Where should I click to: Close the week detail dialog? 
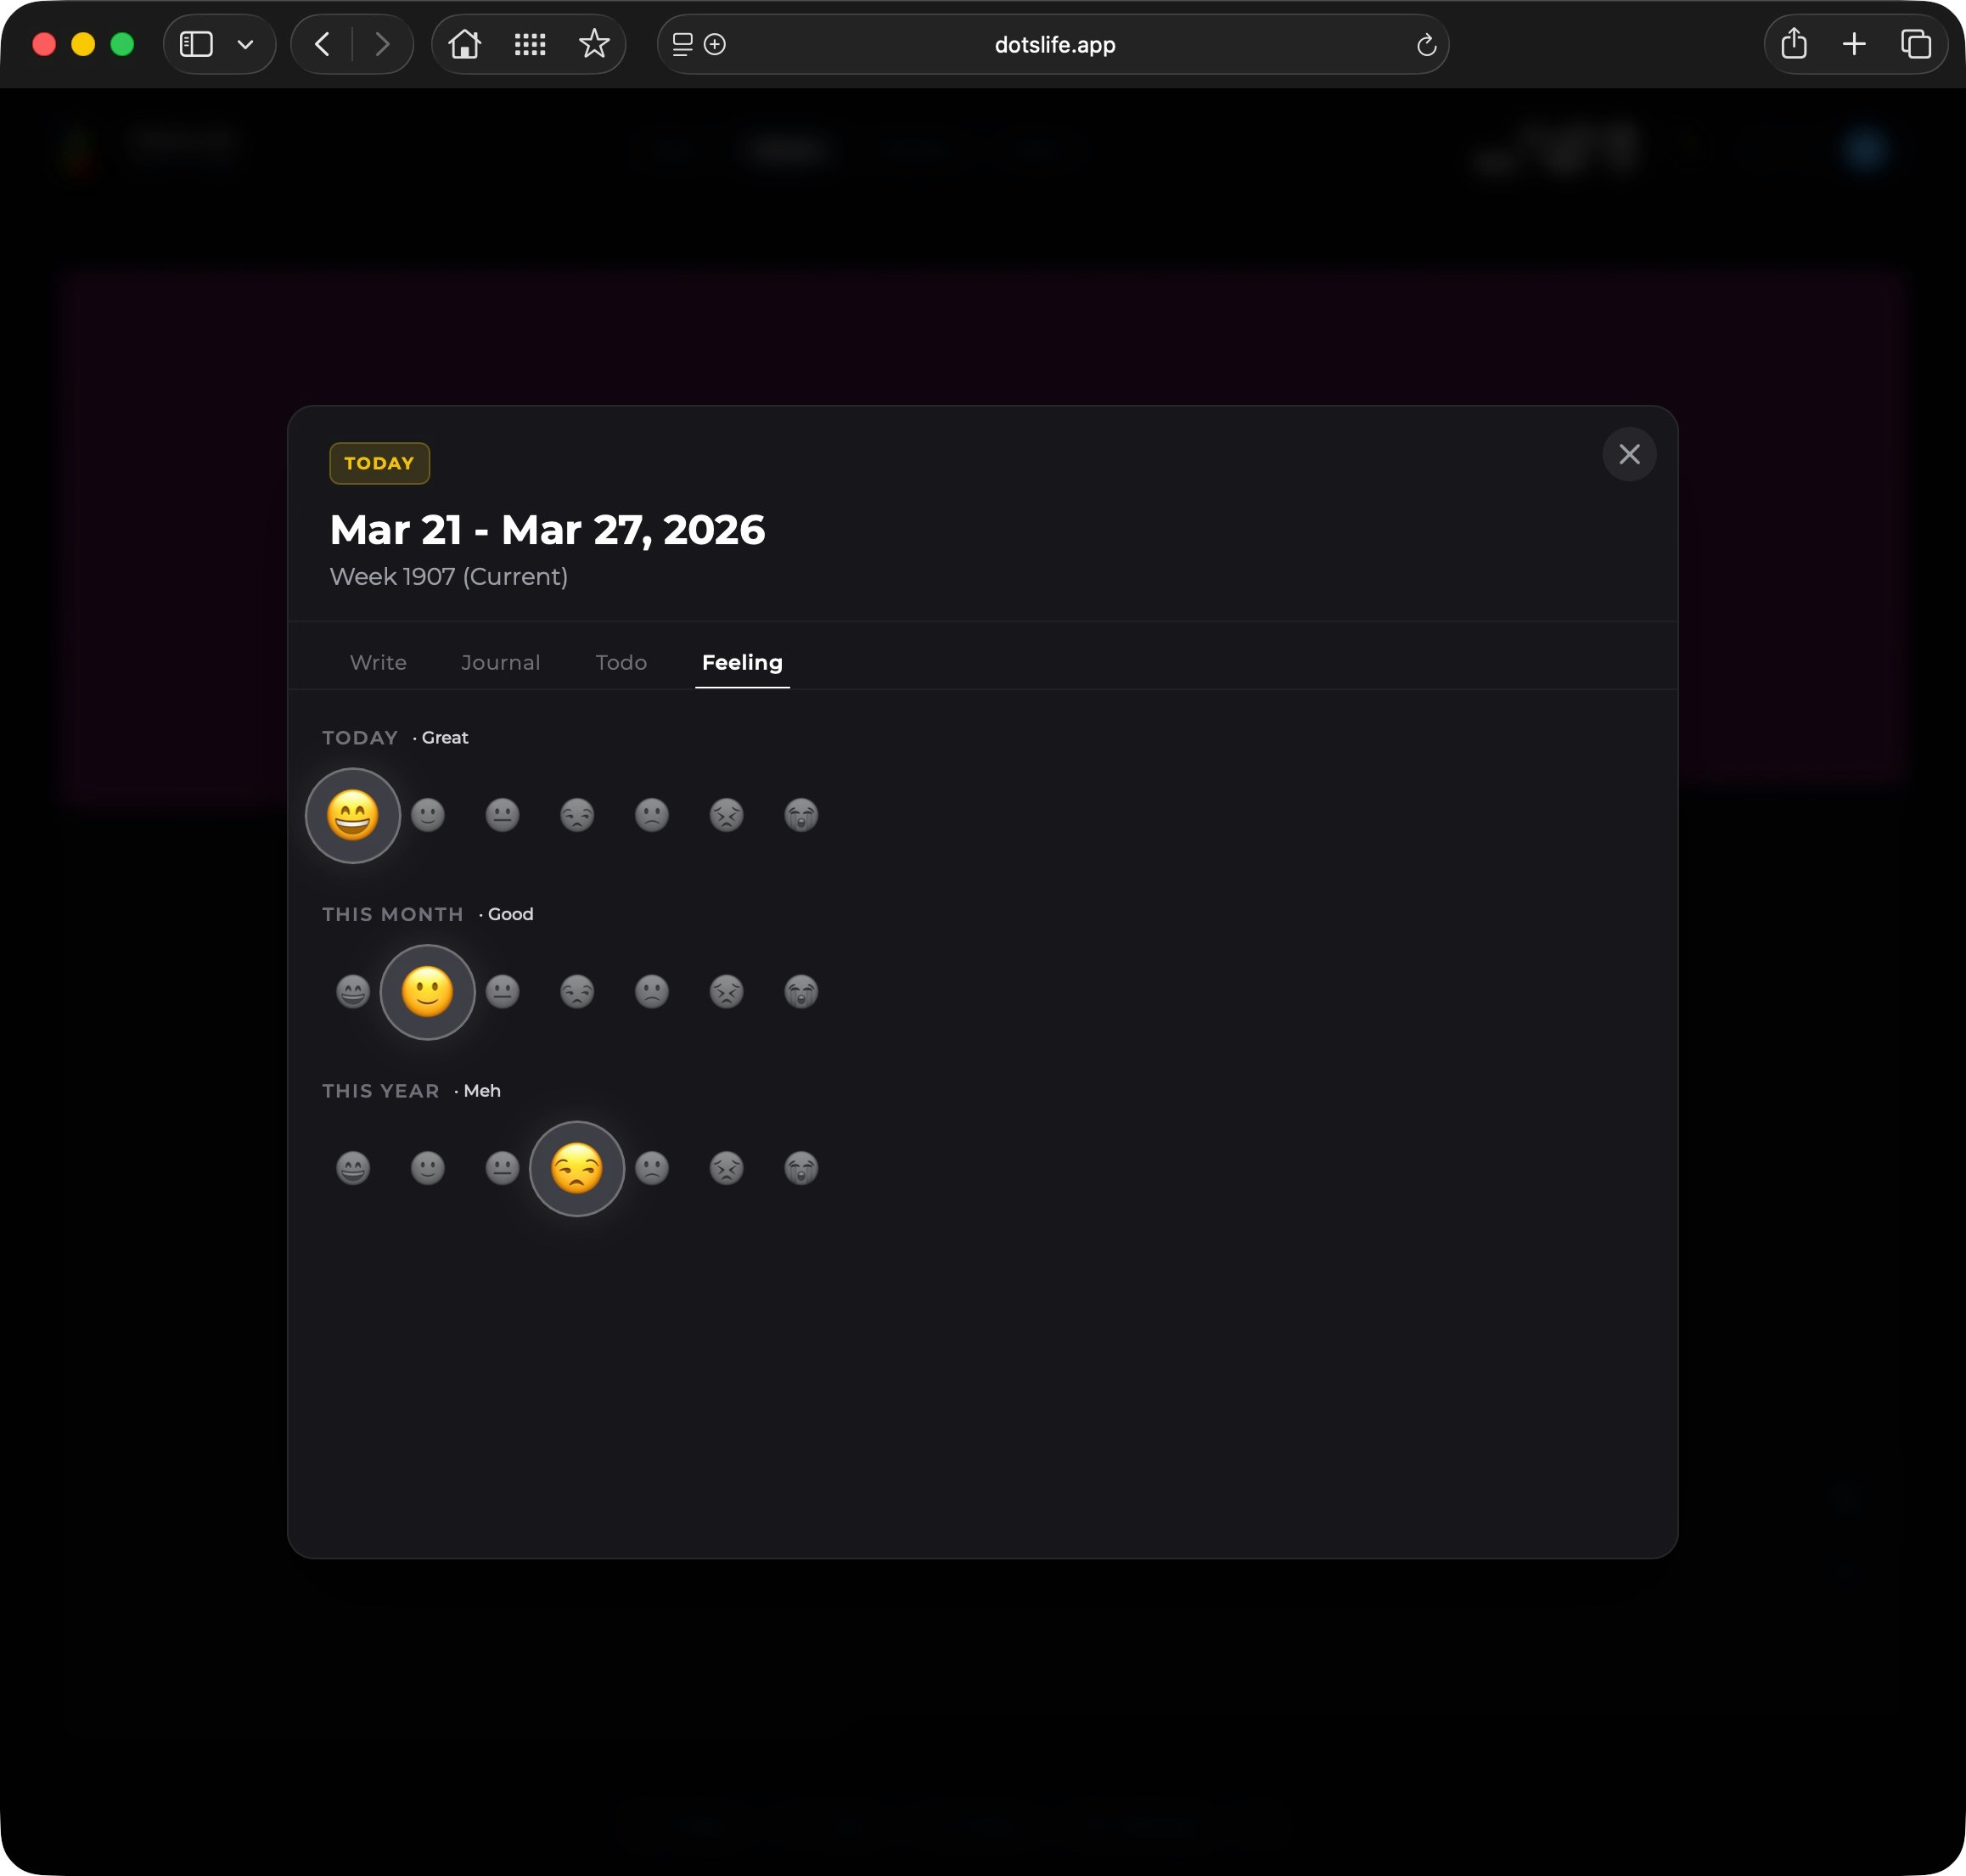coord(1629,454)
